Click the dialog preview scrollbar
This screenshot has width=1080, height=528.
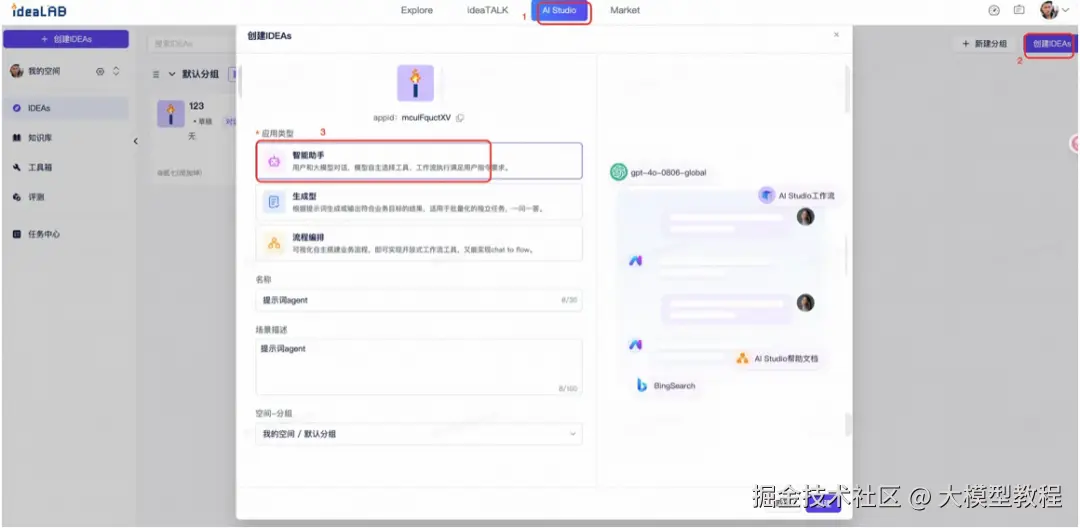pos(848,89)
